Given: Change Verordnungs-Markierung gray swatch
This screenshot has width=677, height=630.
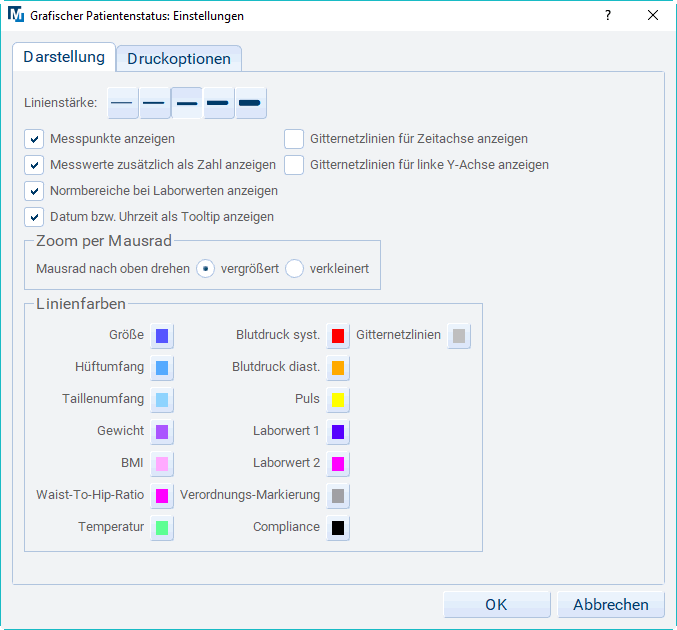Looking at the screenshot, I should coord(338,495).
